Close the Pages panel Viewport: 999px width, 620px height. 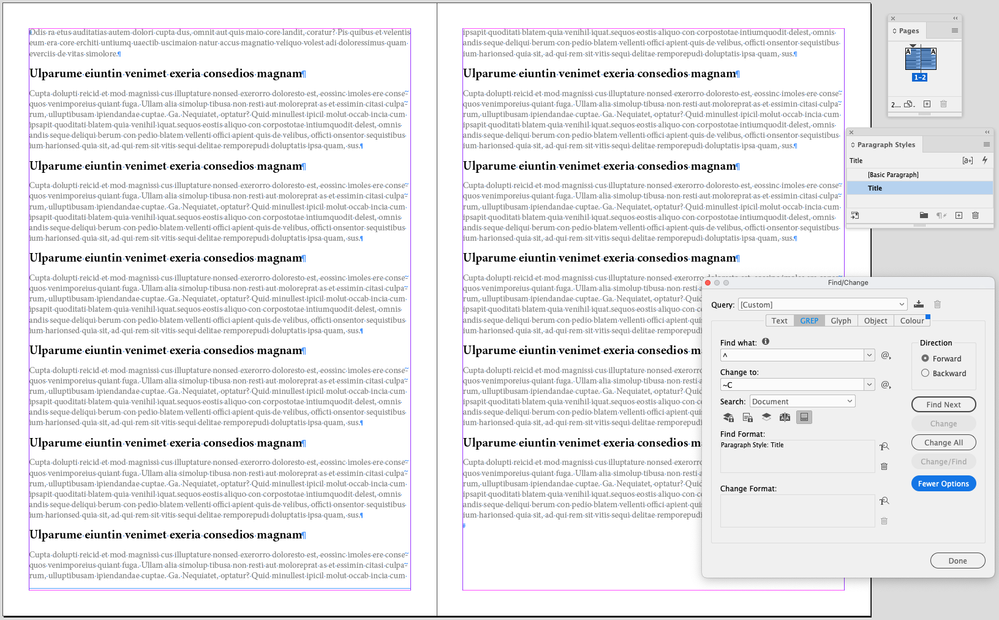[893, 18]
